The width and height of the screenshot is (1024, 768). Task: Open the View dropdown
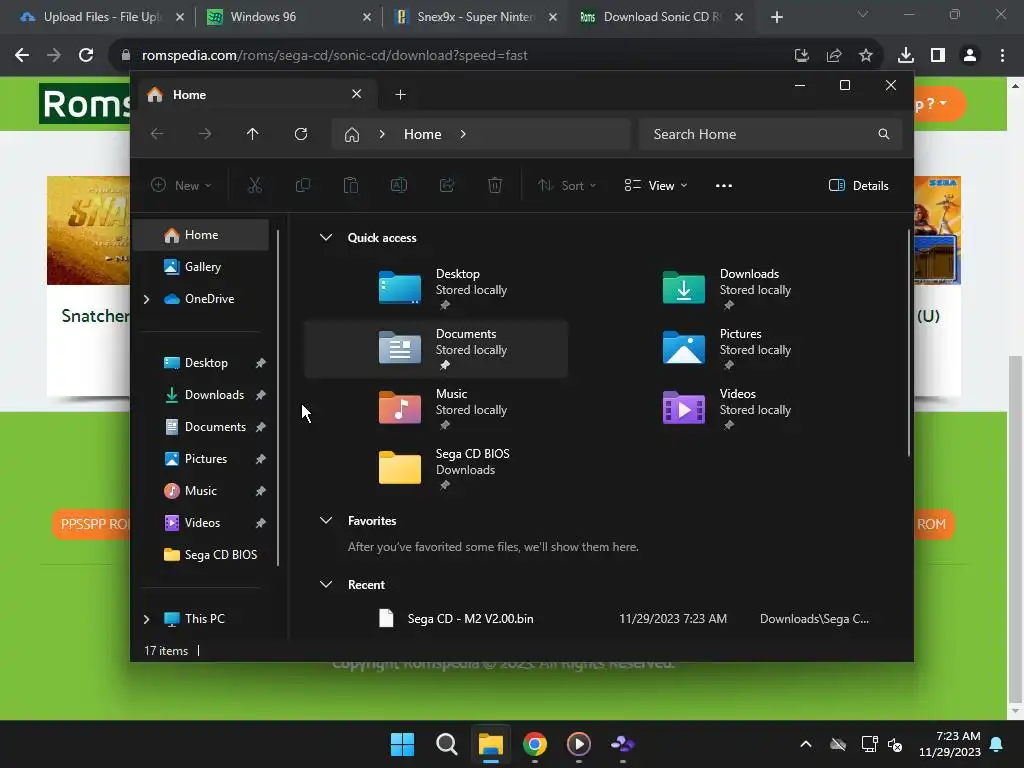[x=656, y=185]
